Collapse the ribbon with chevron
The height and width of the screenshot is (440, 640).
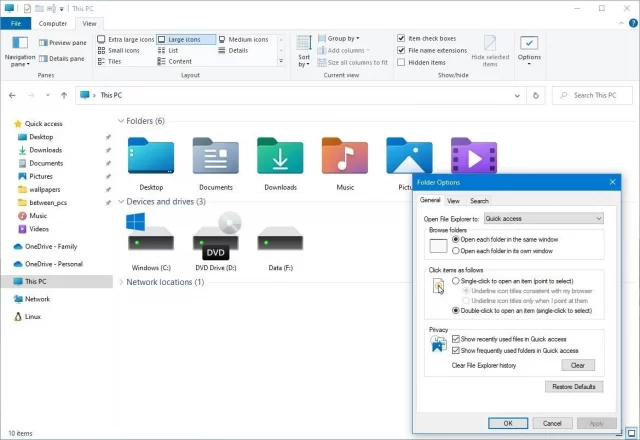tap(621, 23)
